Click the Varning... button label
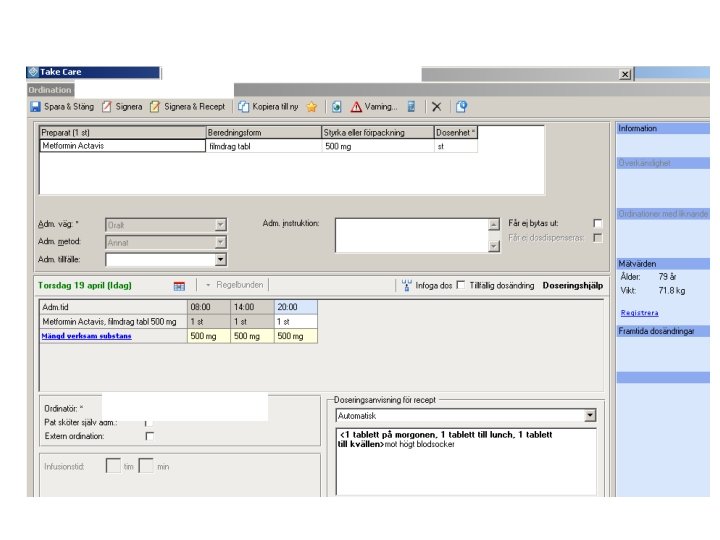The height and width of the screenshot is (540, 720). [x=381, y=107]
